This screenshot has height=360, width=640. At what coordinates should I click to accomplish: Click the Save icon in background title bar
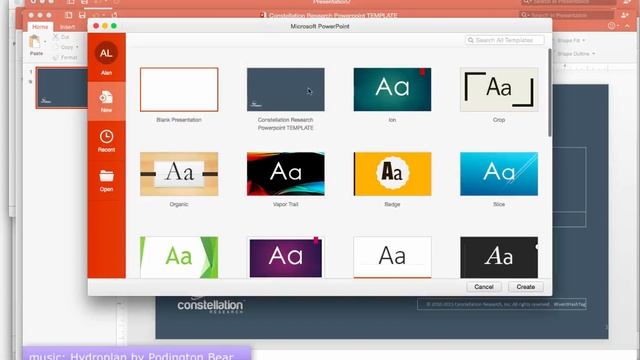(82, 16)
